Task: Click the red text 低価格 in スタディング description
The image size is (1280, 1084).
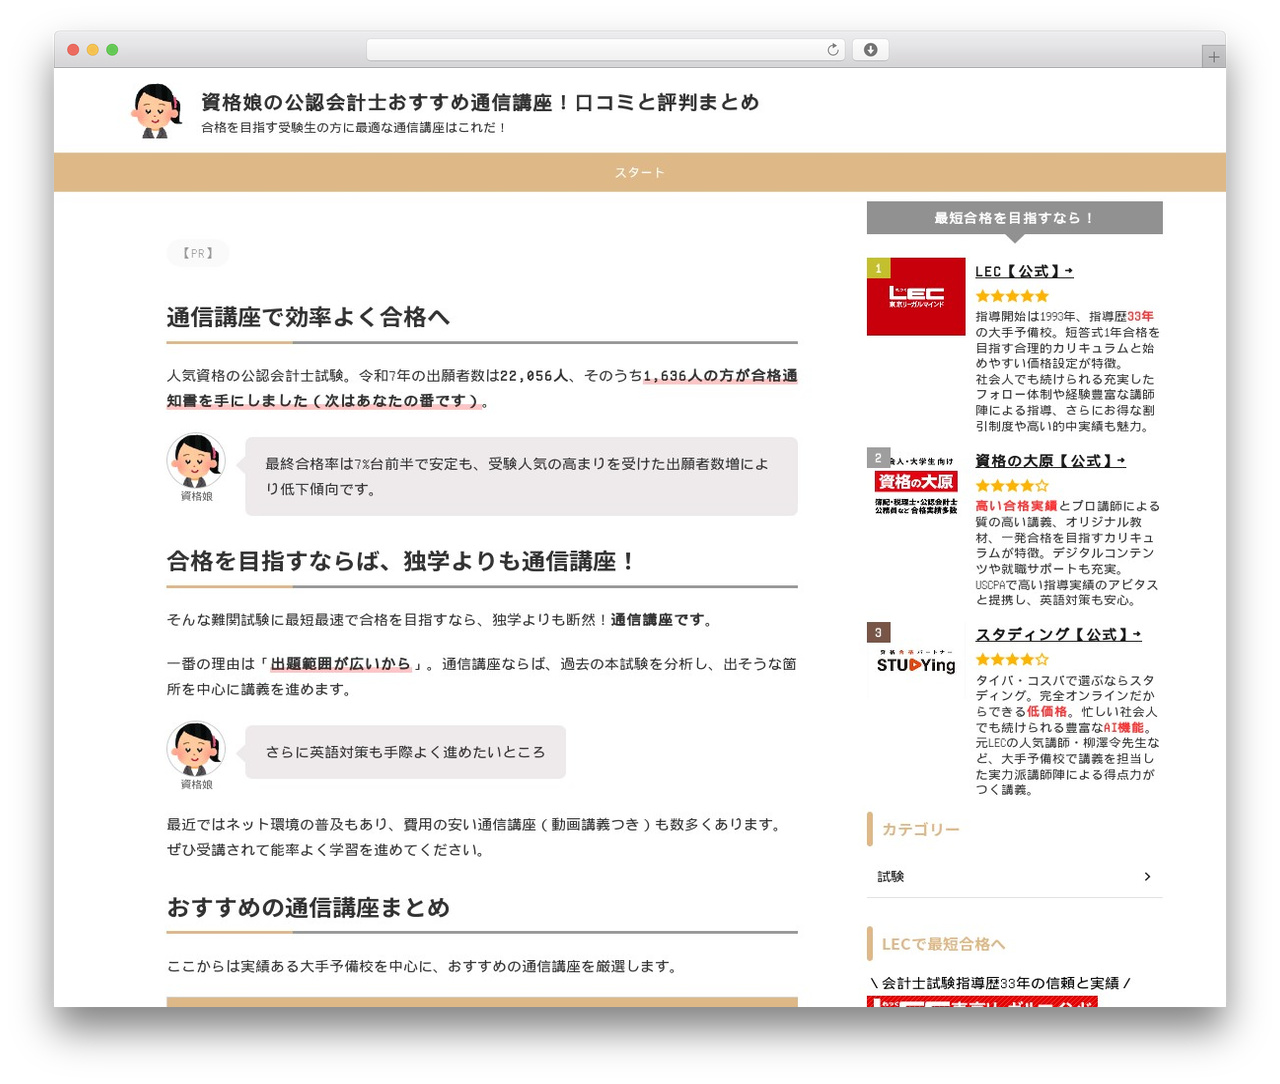Action: click(x=1047, y=712)
